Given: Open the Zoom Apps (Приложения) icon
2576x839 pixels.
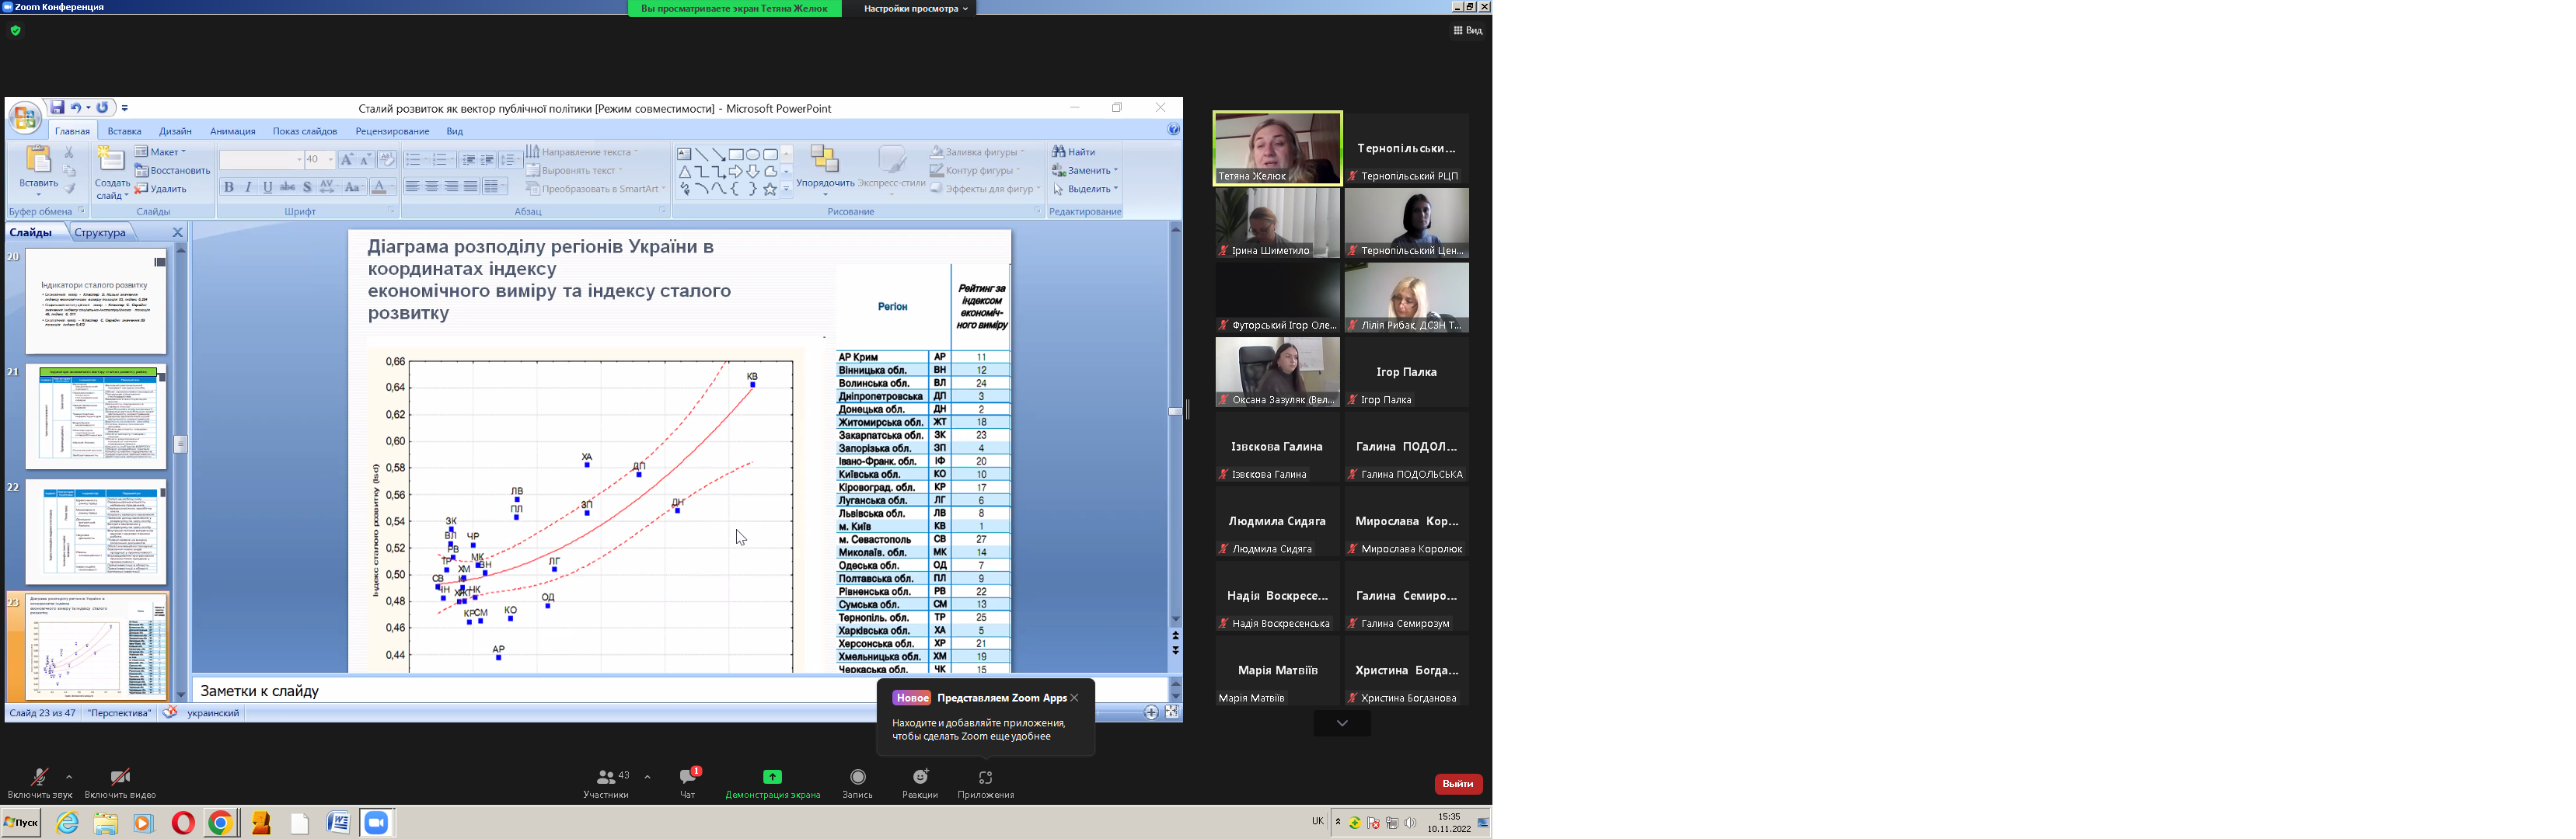Looking at the screenshot, I should click(x=985, y=777).
